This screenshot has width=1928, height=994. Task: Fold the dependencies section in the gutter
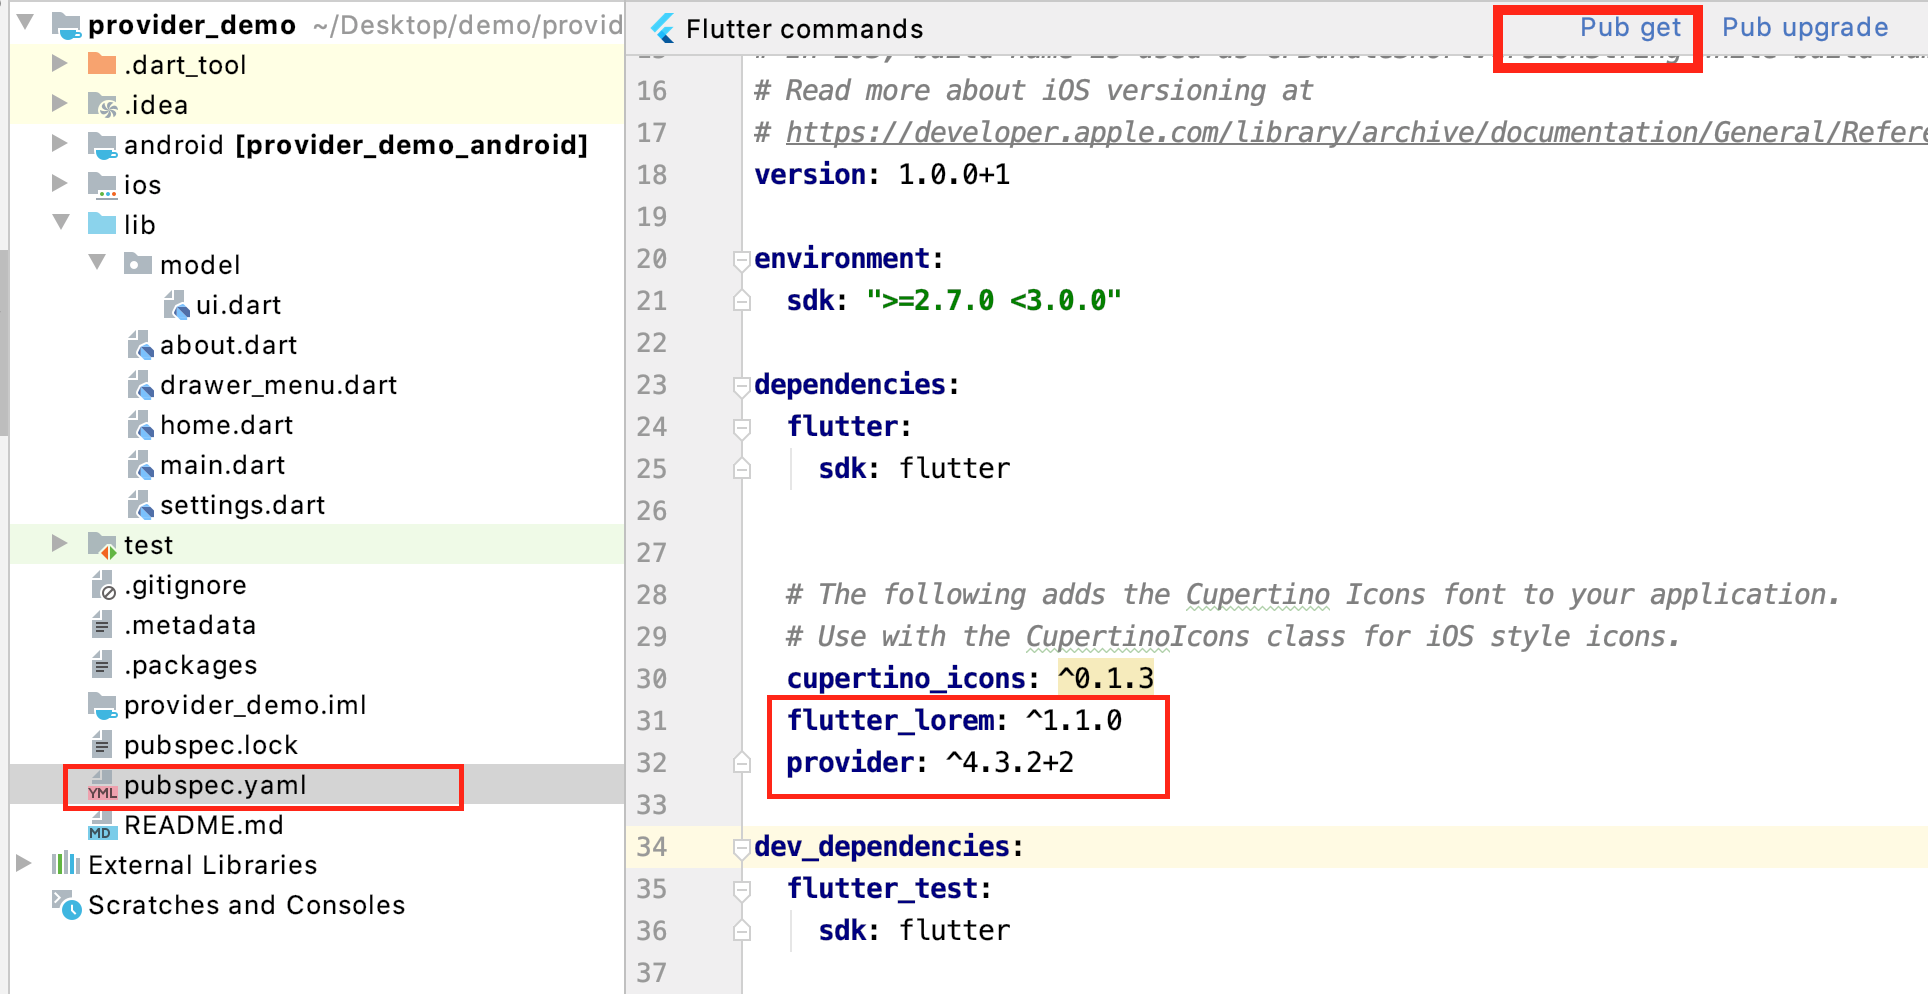740,385
